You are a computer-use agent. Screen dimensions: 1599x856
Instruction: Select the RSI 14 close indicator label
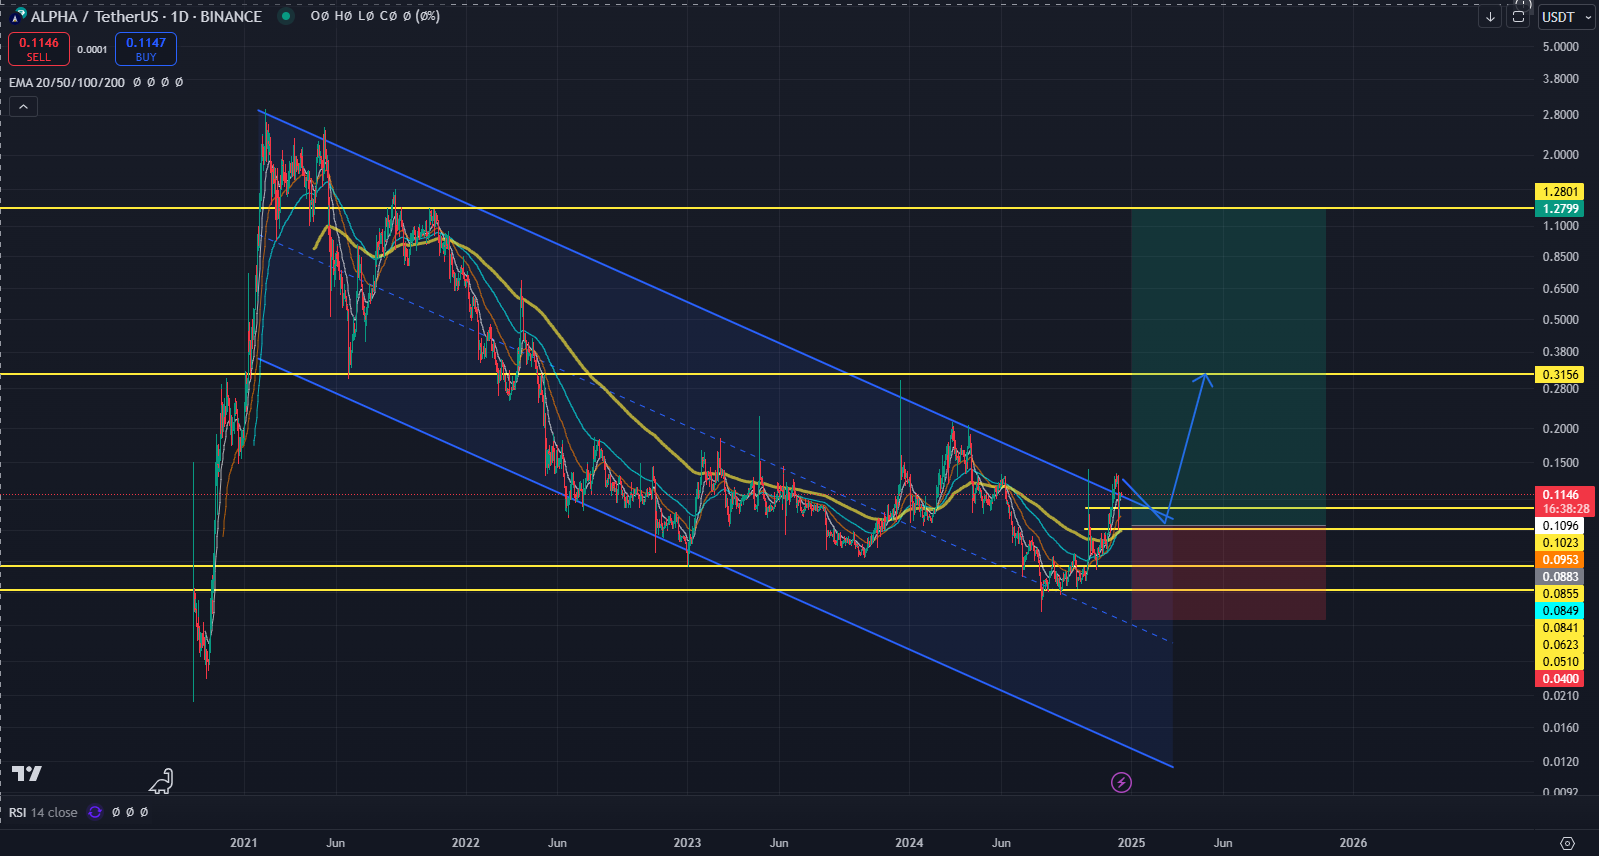click(43, 812)
